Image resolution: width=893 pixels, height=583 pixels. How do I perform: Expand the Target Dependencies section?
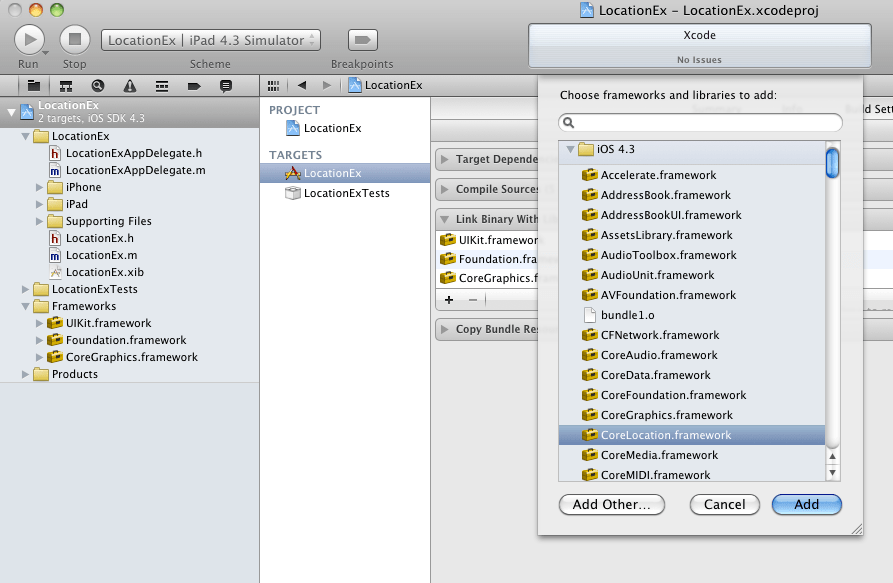[444, 159]
